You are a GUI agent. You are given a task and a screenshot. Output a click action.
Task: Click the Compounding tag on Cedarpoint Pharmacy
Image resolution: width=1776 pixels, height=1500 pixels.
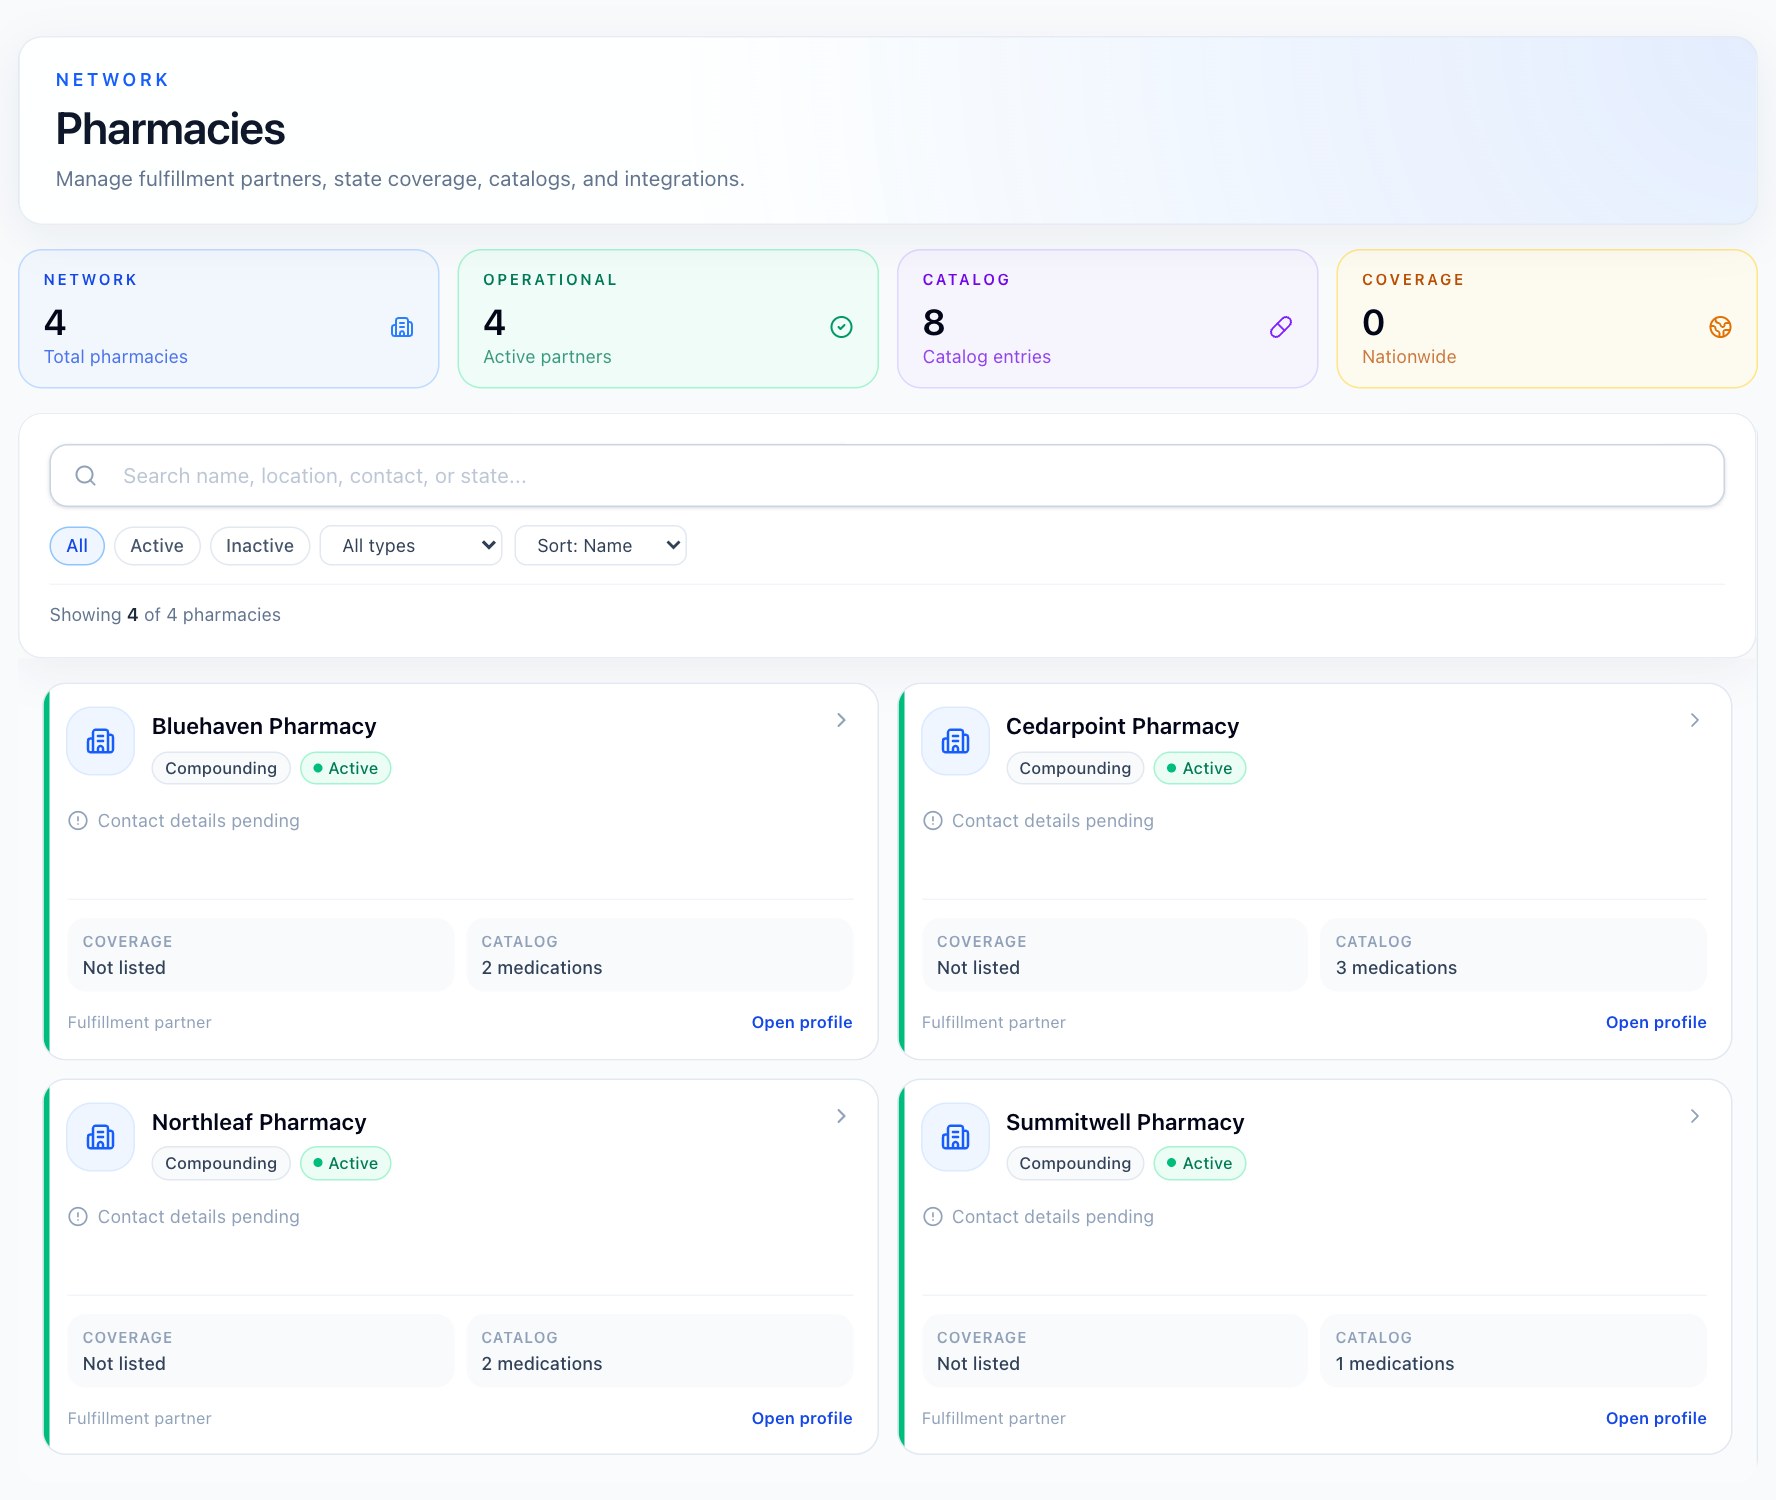click(1075, 768)
